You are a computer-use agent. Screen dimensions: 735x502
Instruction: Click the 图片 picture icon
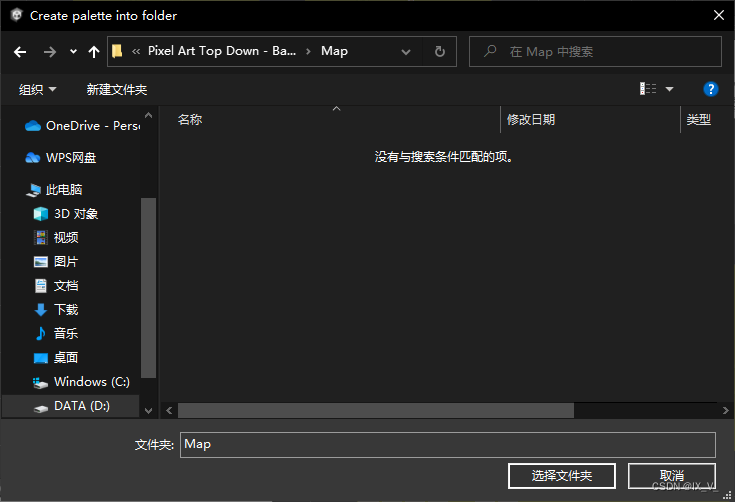pos(41,262)
